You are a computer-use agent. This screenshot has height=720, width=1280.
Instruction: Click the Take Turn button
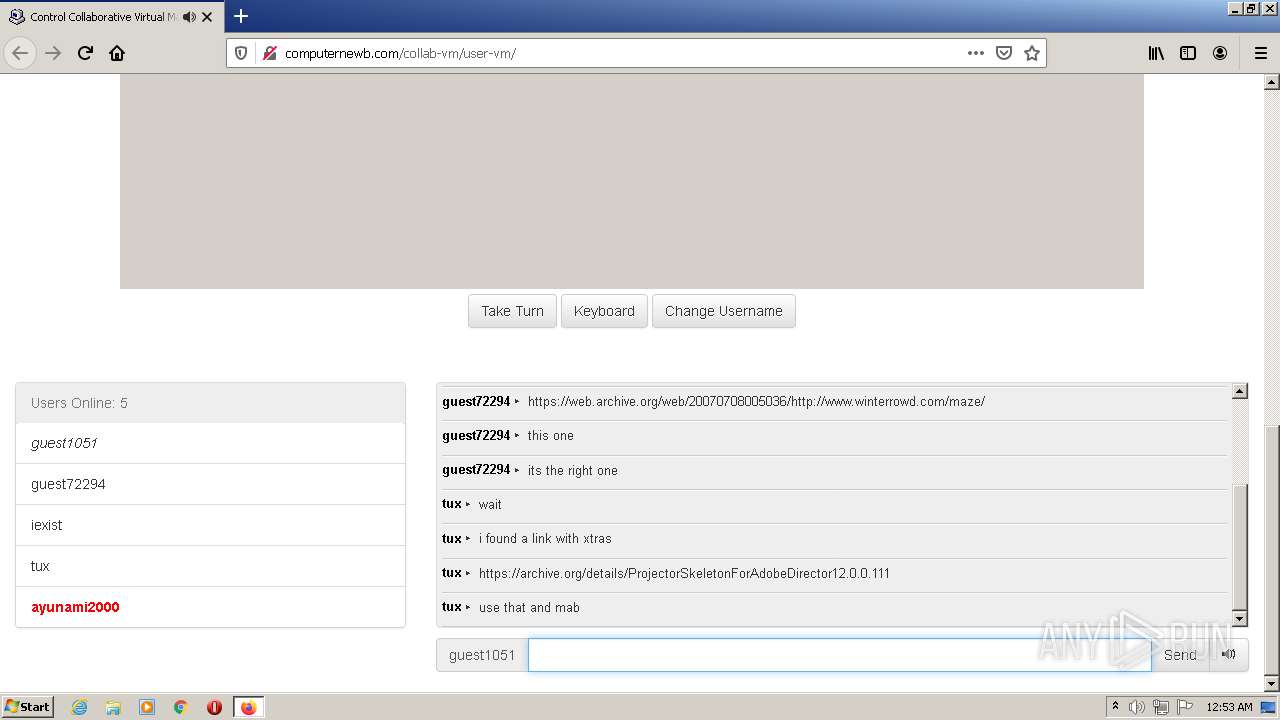[x=512, y=311]
